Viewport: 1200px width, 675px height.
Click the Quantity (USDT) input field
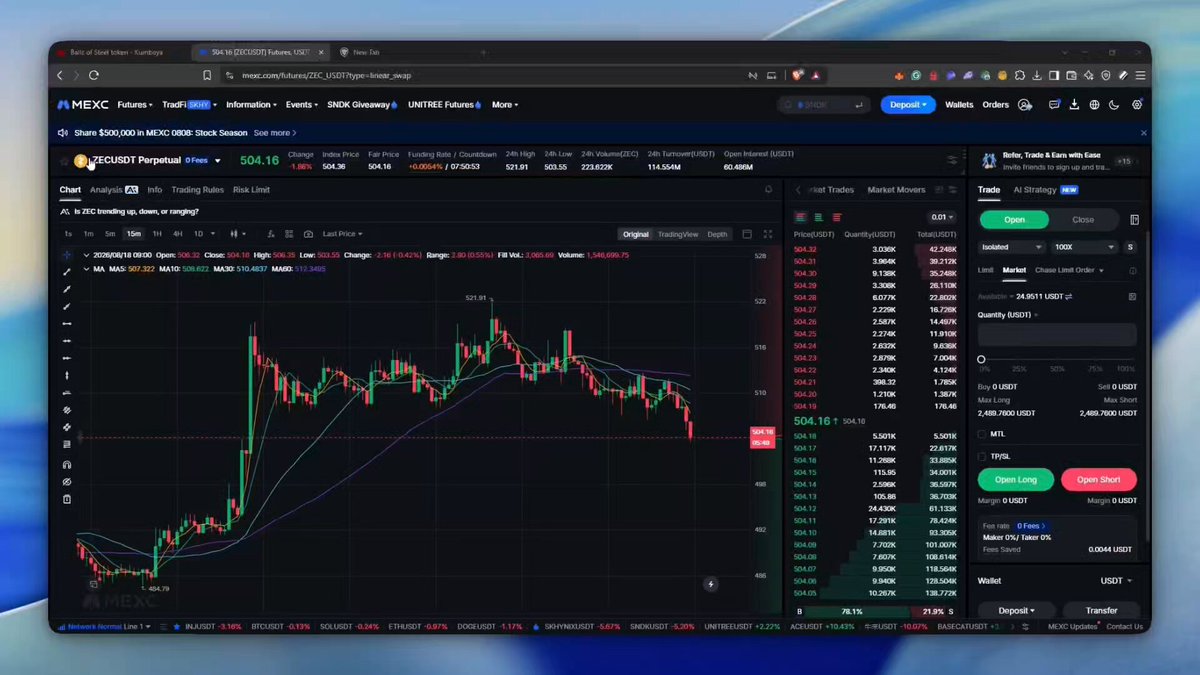[1057, 335]
